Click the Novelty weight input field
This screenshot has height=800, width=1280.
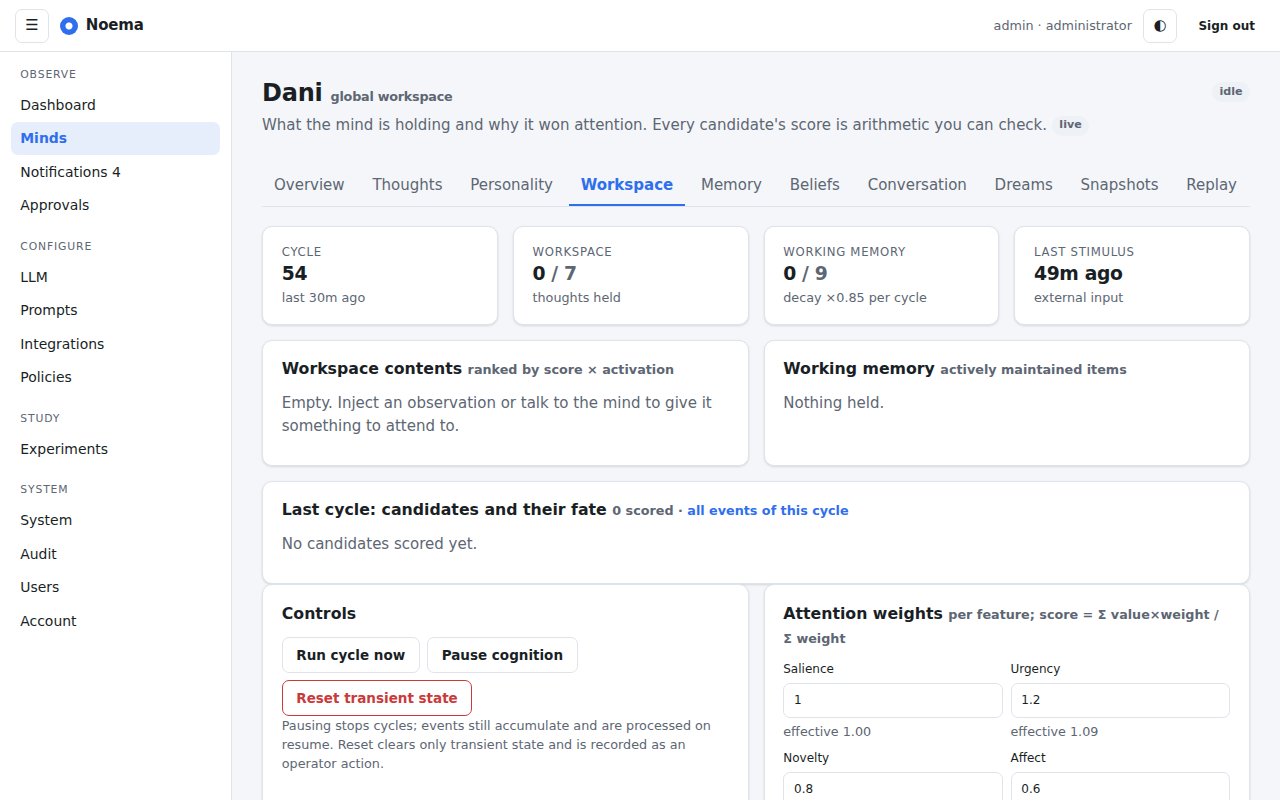(892, 788)
